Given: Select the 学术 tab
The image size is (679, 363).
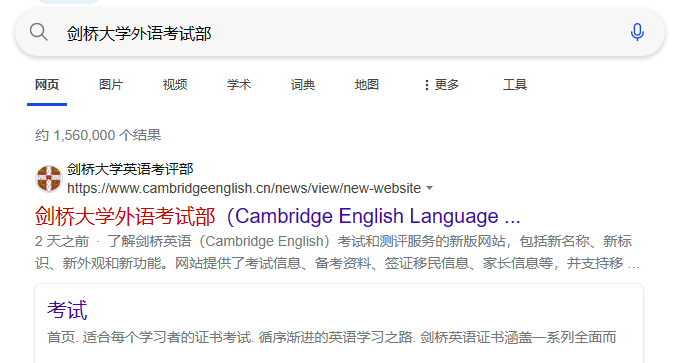Looking at the screenshot, I should (239, 85).
